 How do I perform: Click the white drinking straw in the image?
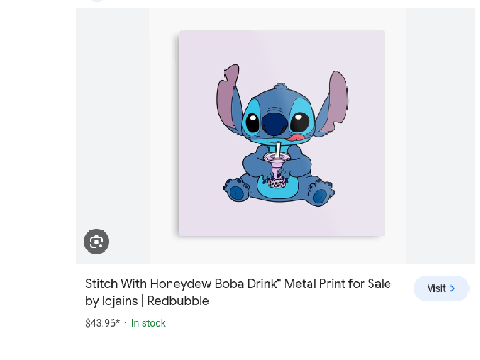pos(278,150)
